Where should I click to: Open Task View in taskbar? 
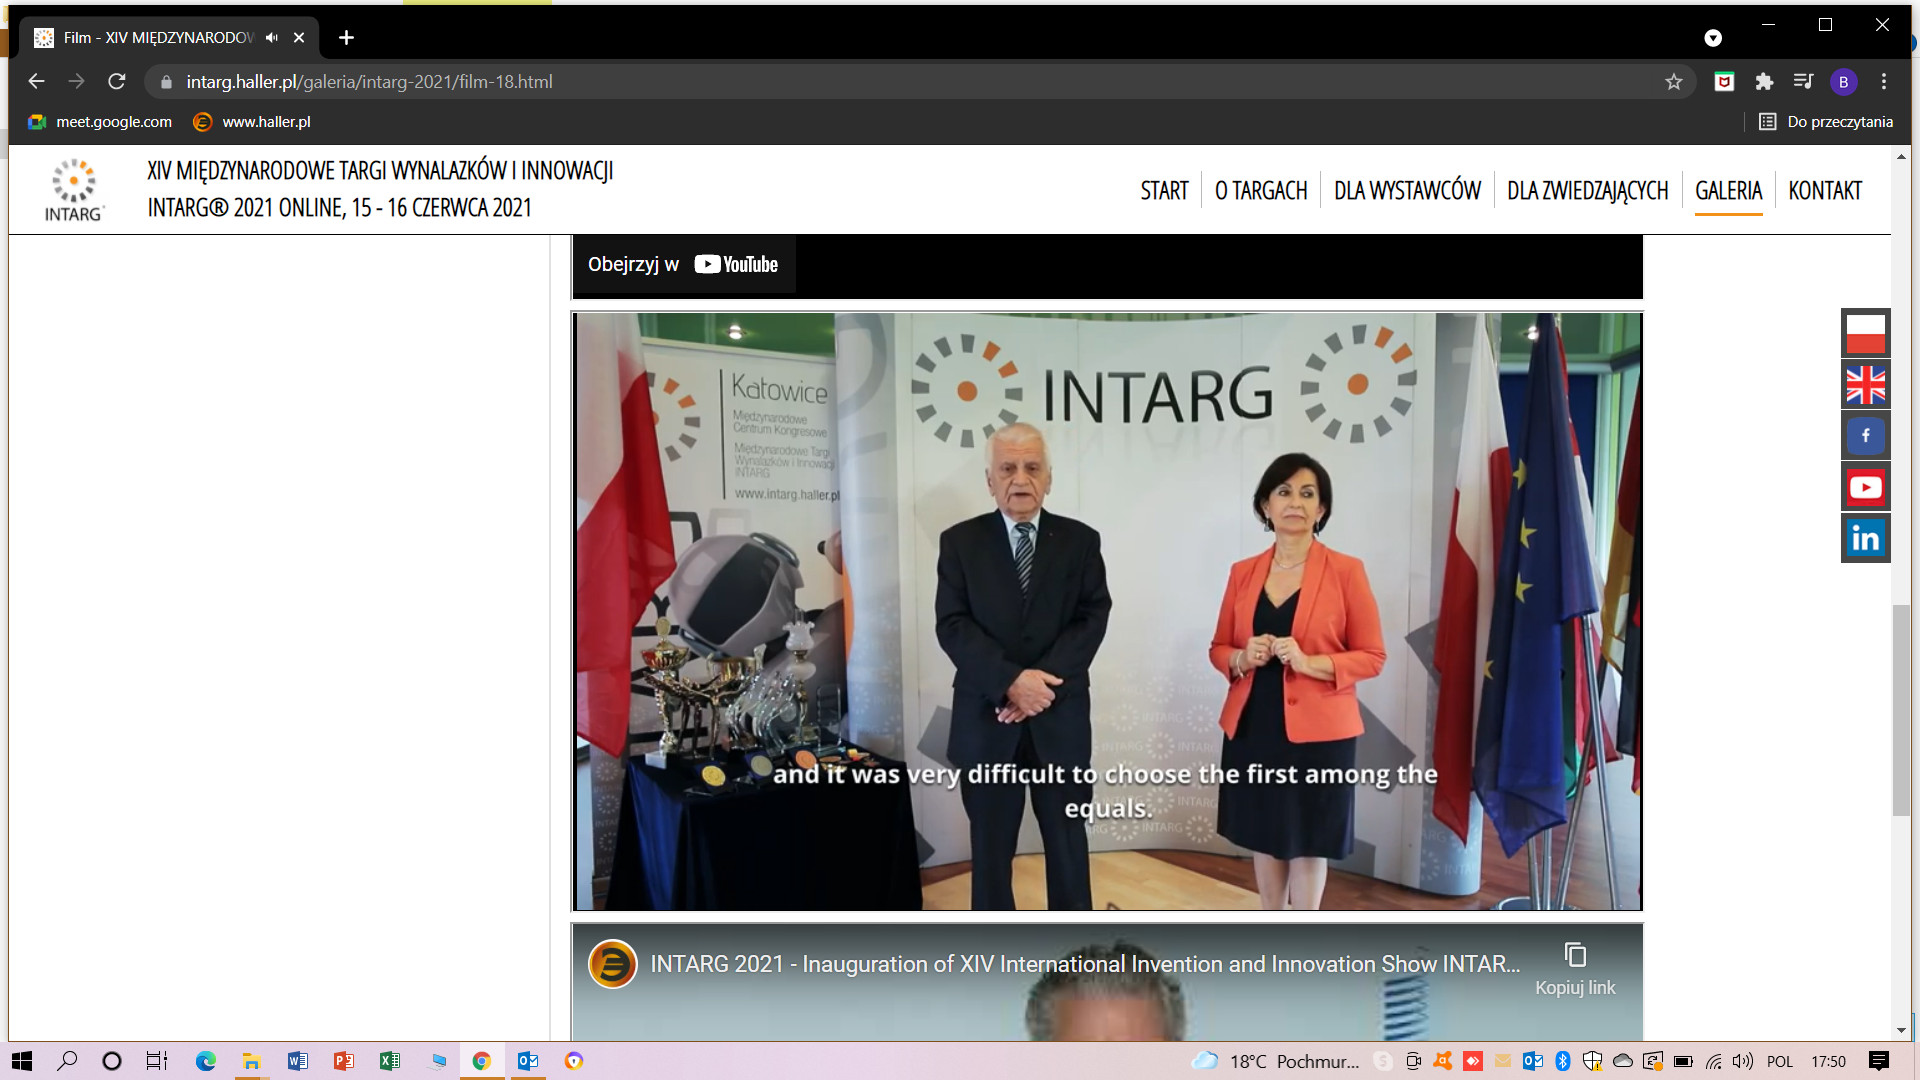coord(157,1061)
